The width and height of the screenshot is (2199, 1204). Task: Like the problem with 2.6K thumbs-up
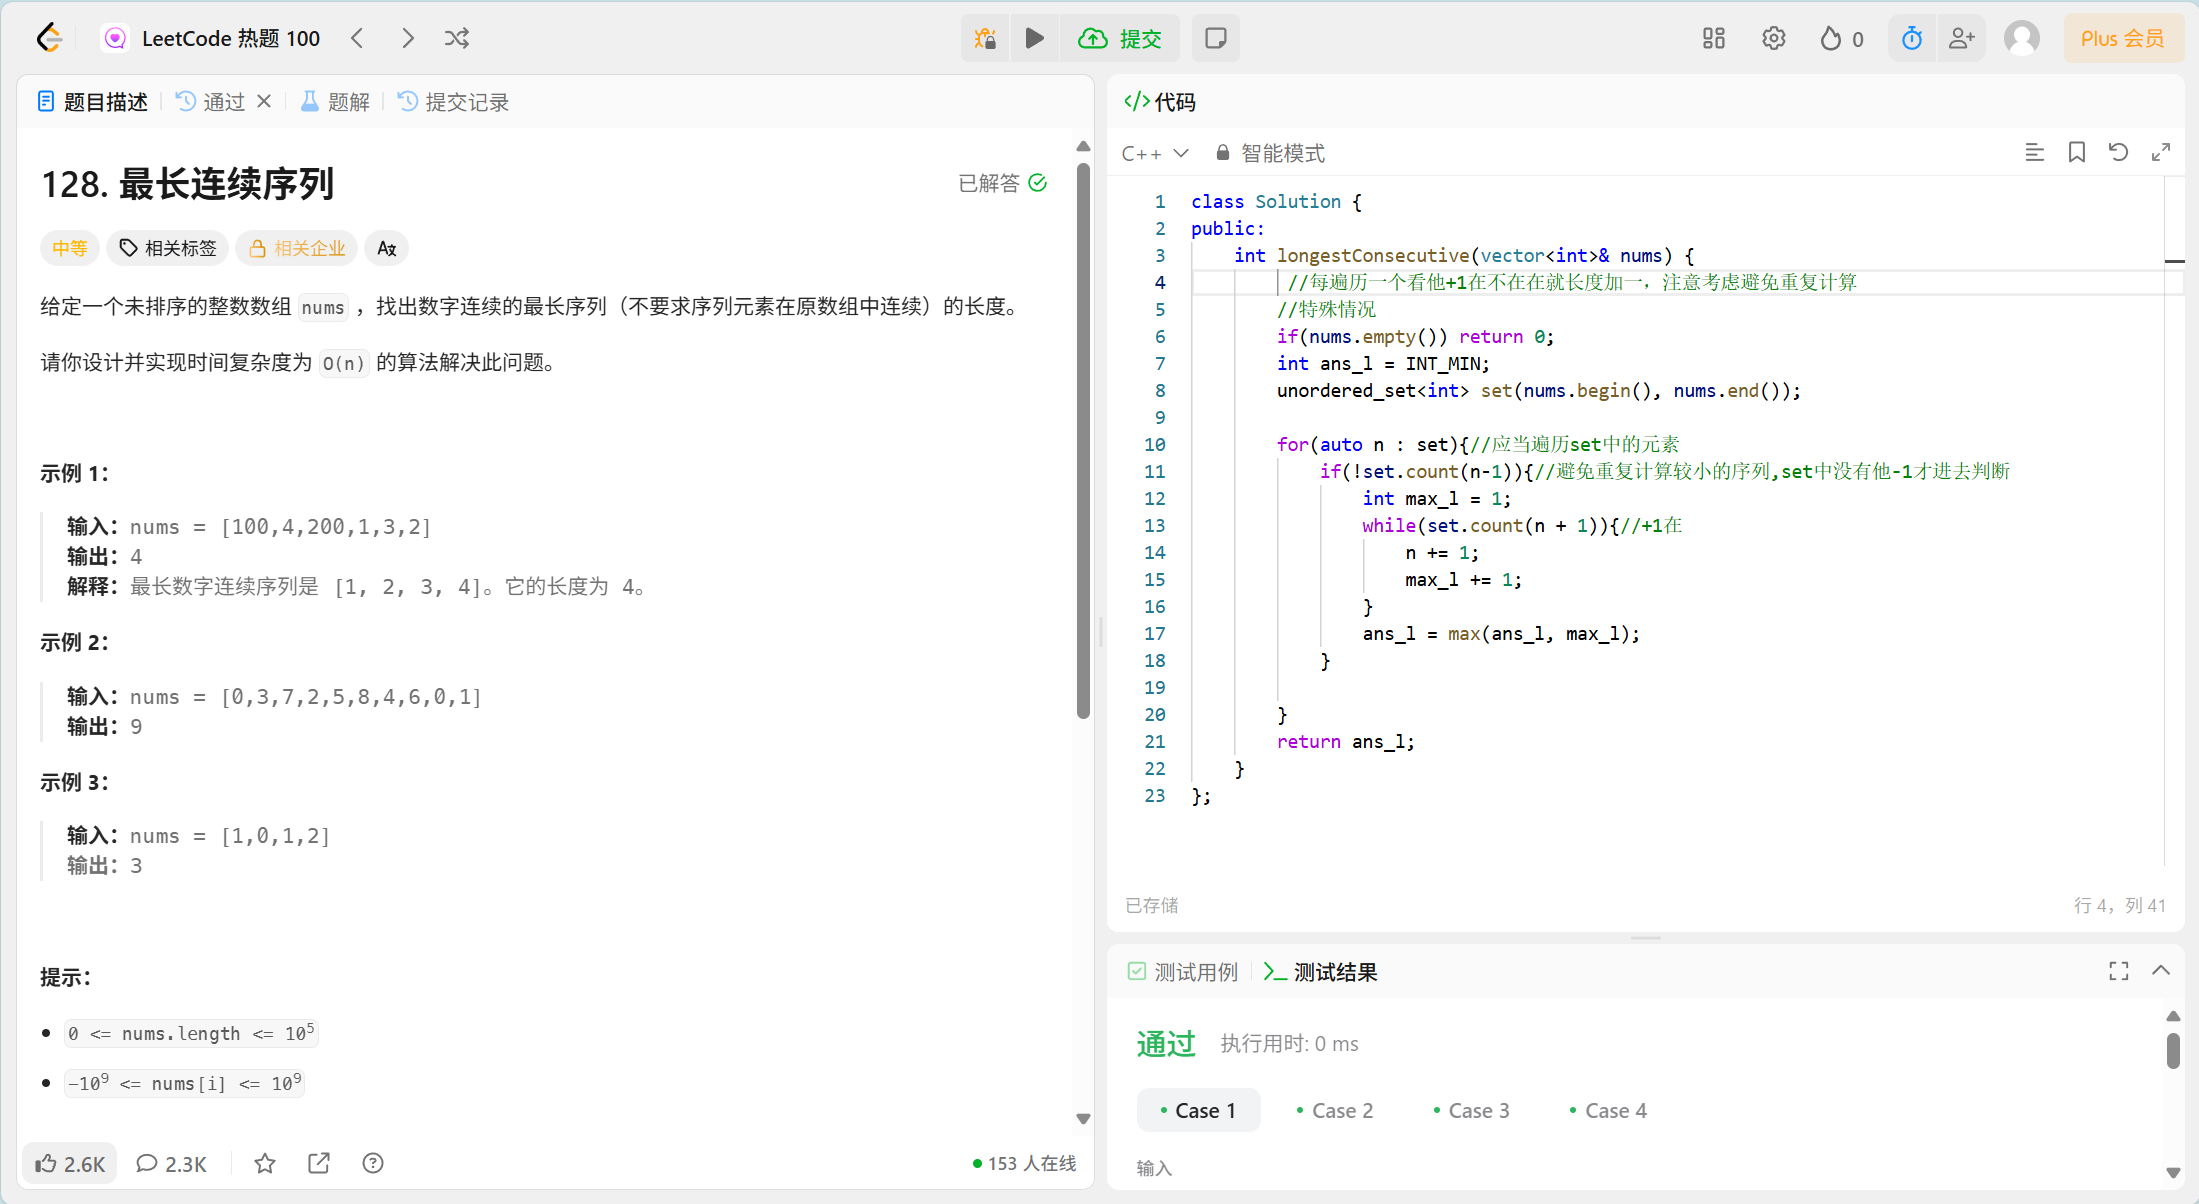tap(70, 1163)
